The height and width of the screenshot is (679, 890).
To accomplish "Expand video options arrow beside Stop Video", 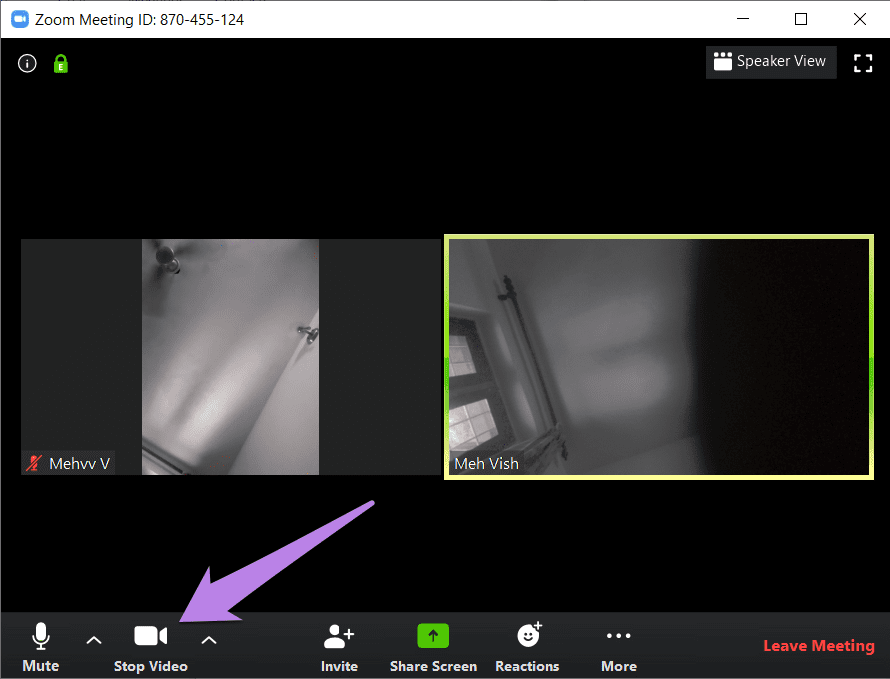I will (208, 640).
